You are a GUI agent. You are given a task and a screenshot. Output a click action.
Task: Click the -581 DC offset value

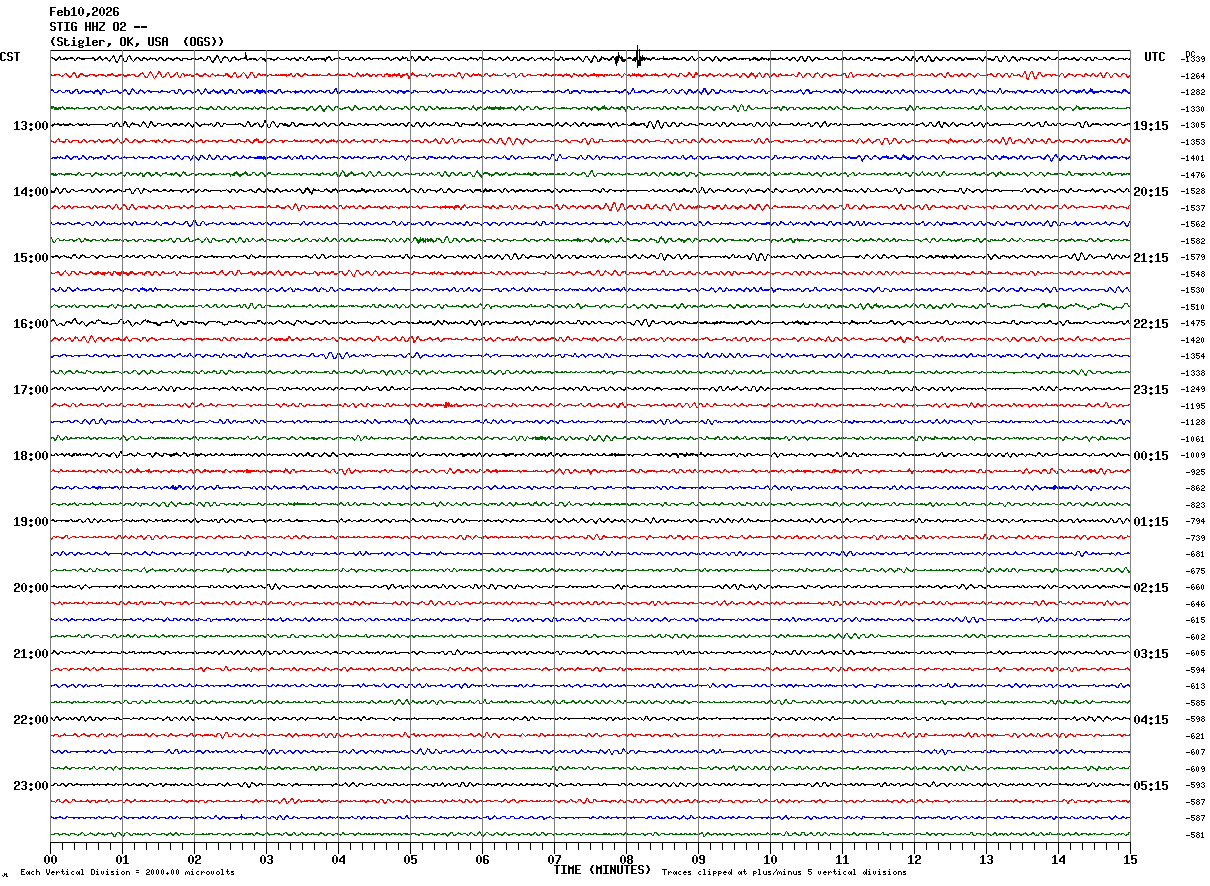(x=1193, y=835)
